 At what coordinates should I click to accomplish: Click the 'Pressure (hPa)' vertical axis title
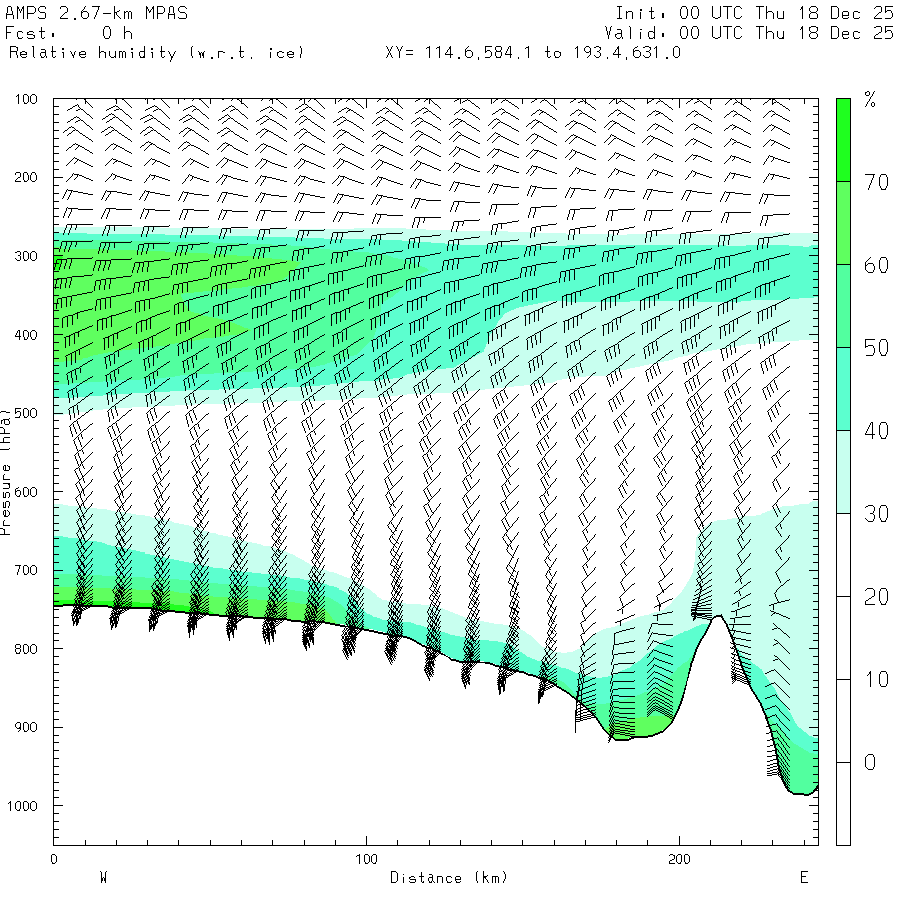pyautogui.click(x=5, y=472)
